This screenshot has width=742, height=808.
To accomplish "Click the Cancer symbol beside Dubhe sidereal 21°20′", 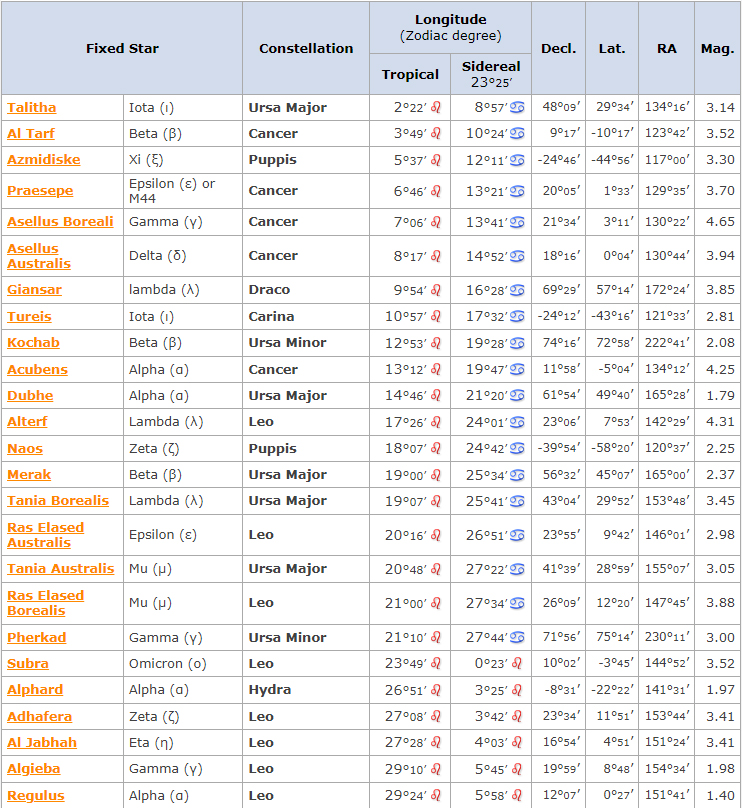I will 517,396.
